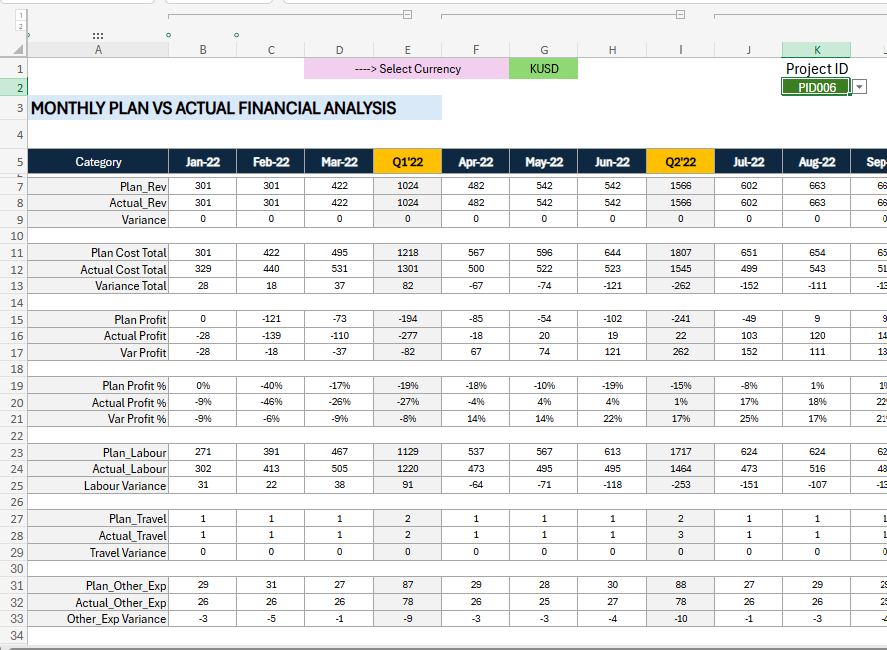887x650 pixels.
Task: Click the Q2'22 orange header cell
Action: [x=680, y=162]
